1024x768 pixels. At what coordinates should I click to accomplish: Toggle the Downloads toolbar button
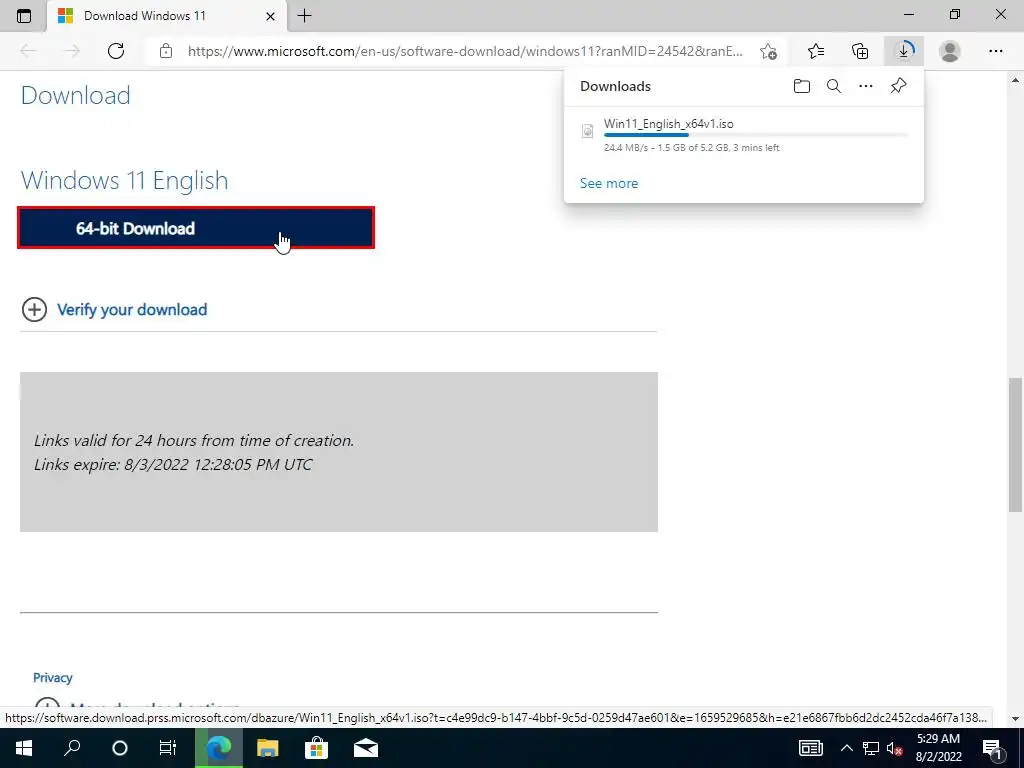(x=904, y=51)
